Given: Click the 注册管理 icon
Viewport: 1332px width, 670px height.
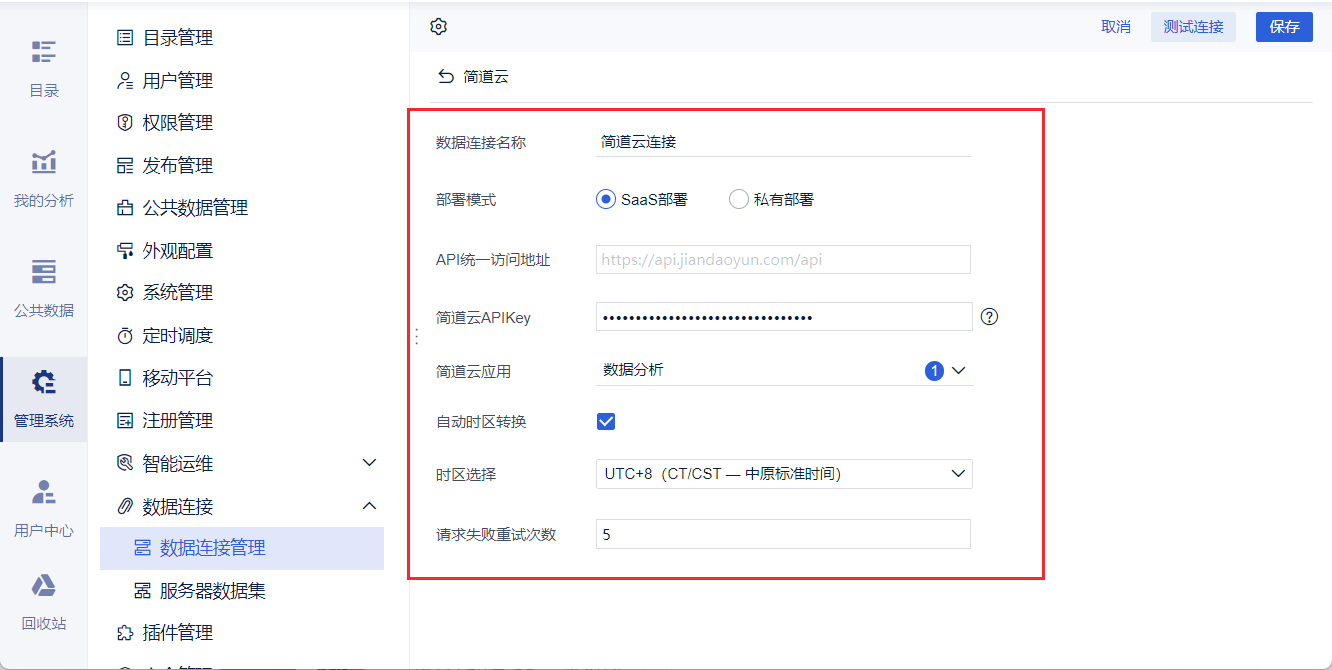Looking at the screenshot, I should [x=125, y=421].
